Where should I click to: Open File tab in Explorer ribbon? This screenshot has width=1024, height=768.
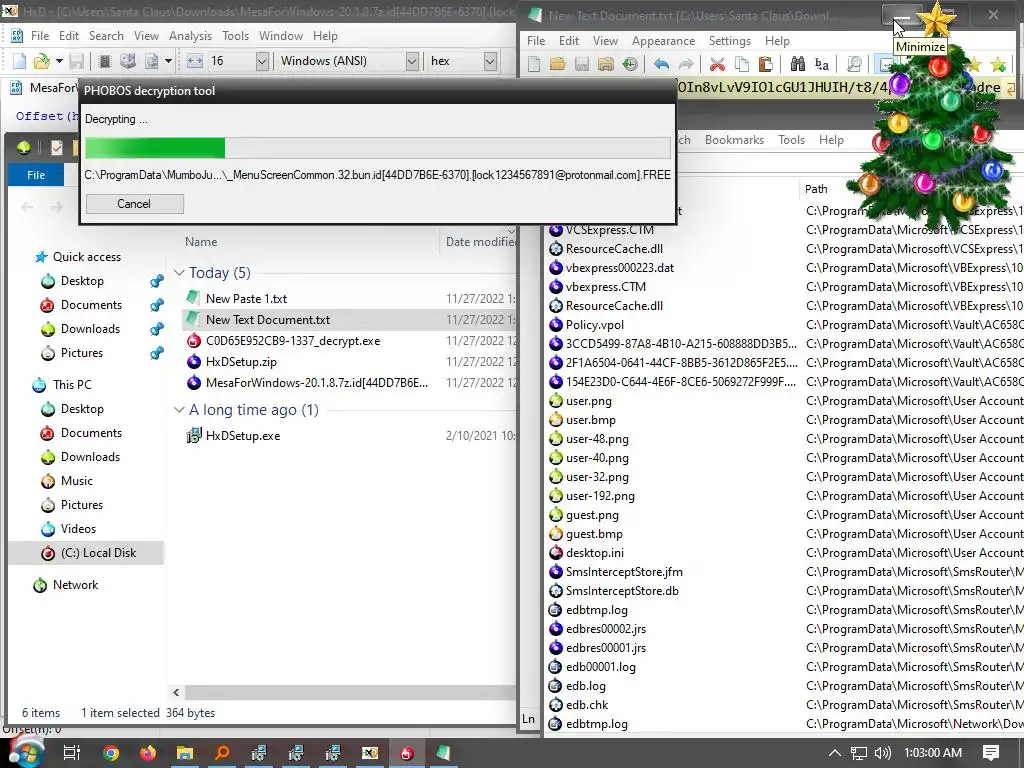pos(36,175)
